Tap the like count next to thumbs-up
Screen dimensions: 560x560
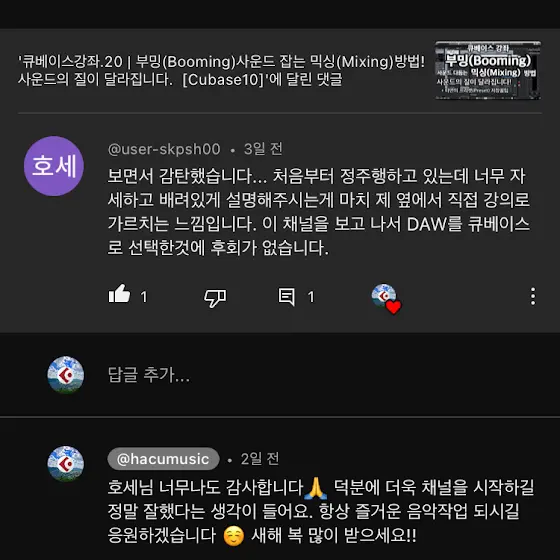tap(144, 297)
